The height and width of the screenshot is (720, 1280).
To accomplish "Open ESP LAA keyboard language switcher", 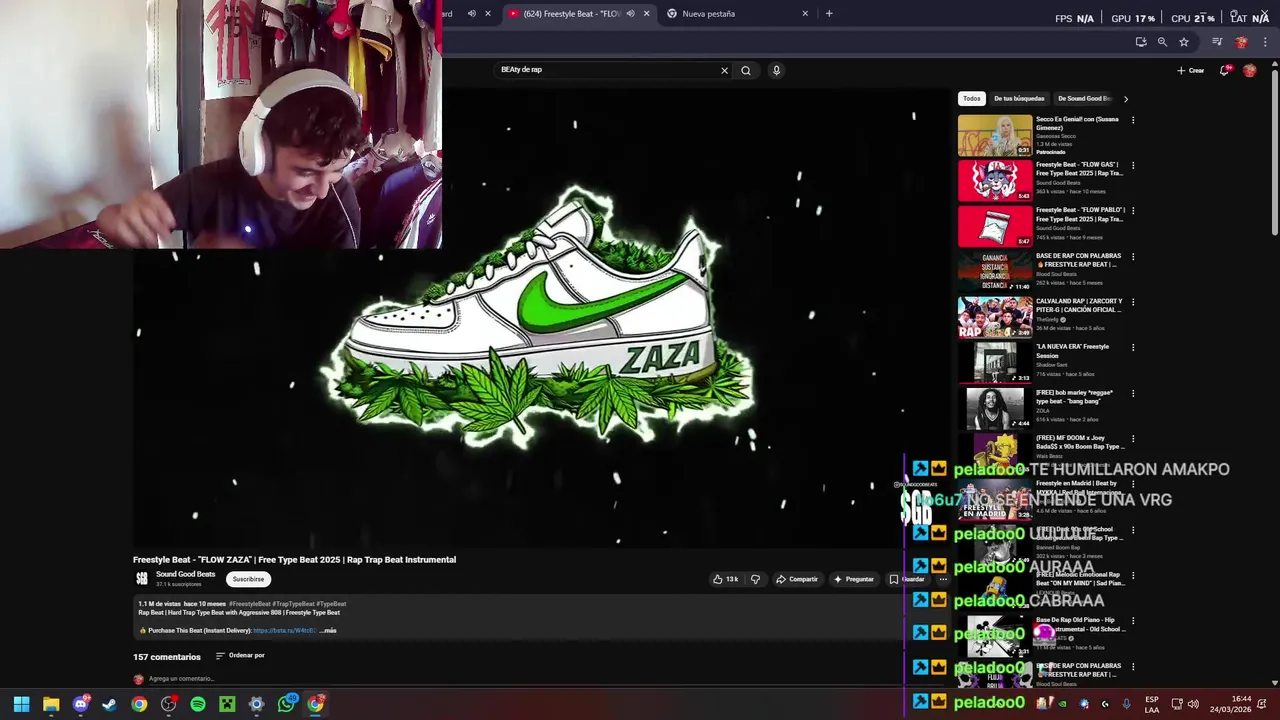I will point(1152,704).
